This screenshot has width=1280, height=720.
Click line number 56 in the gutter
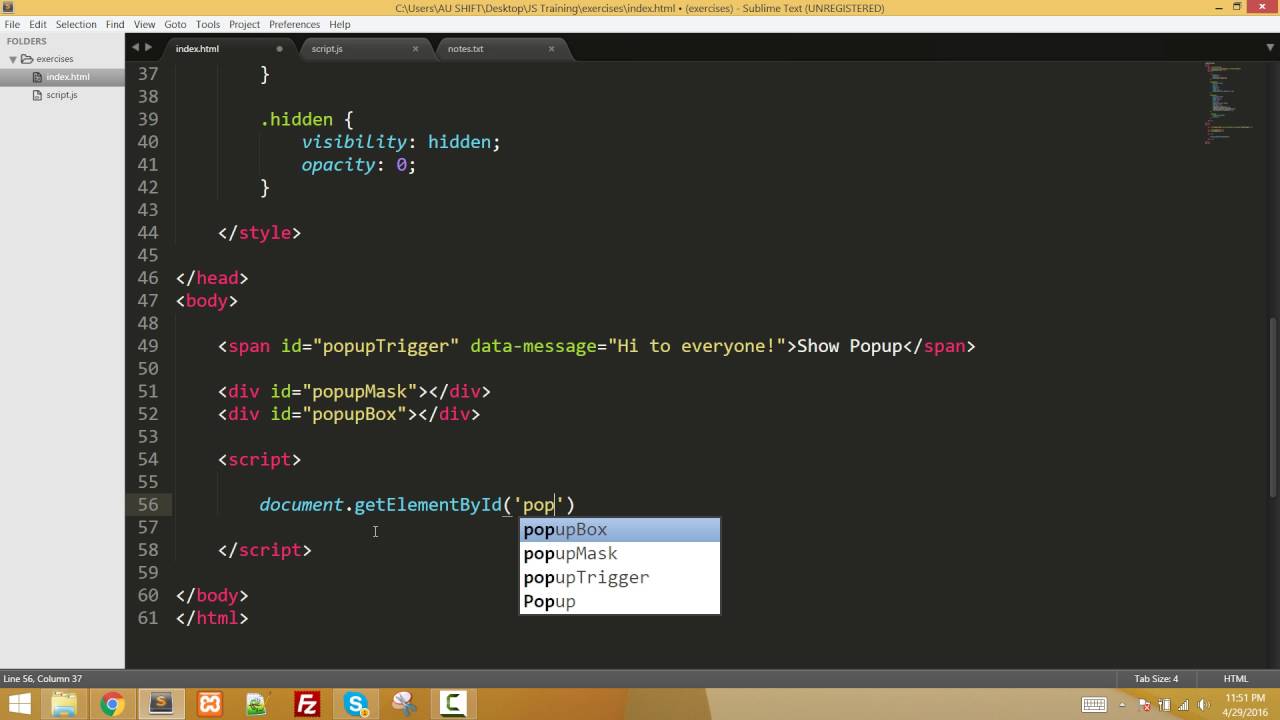[147, 505]
